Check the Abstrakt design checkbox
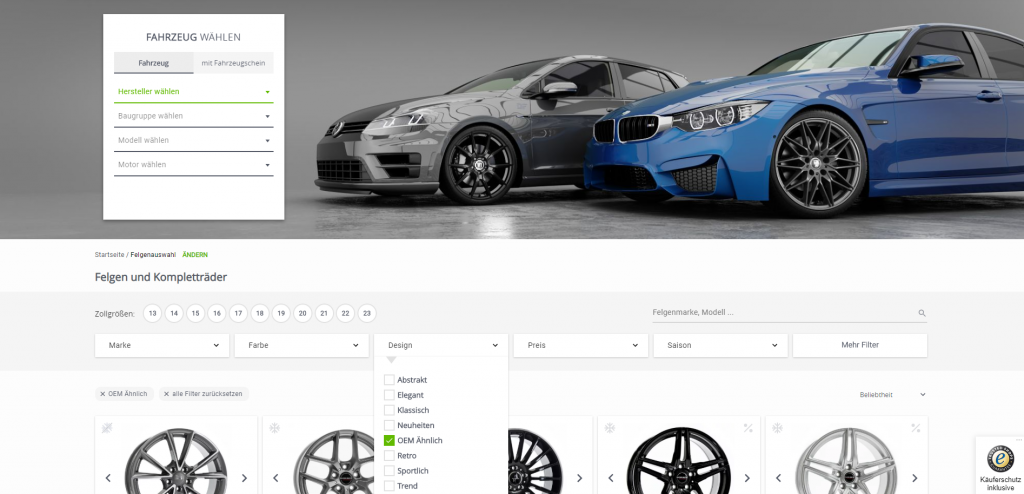 pos(389,380)
